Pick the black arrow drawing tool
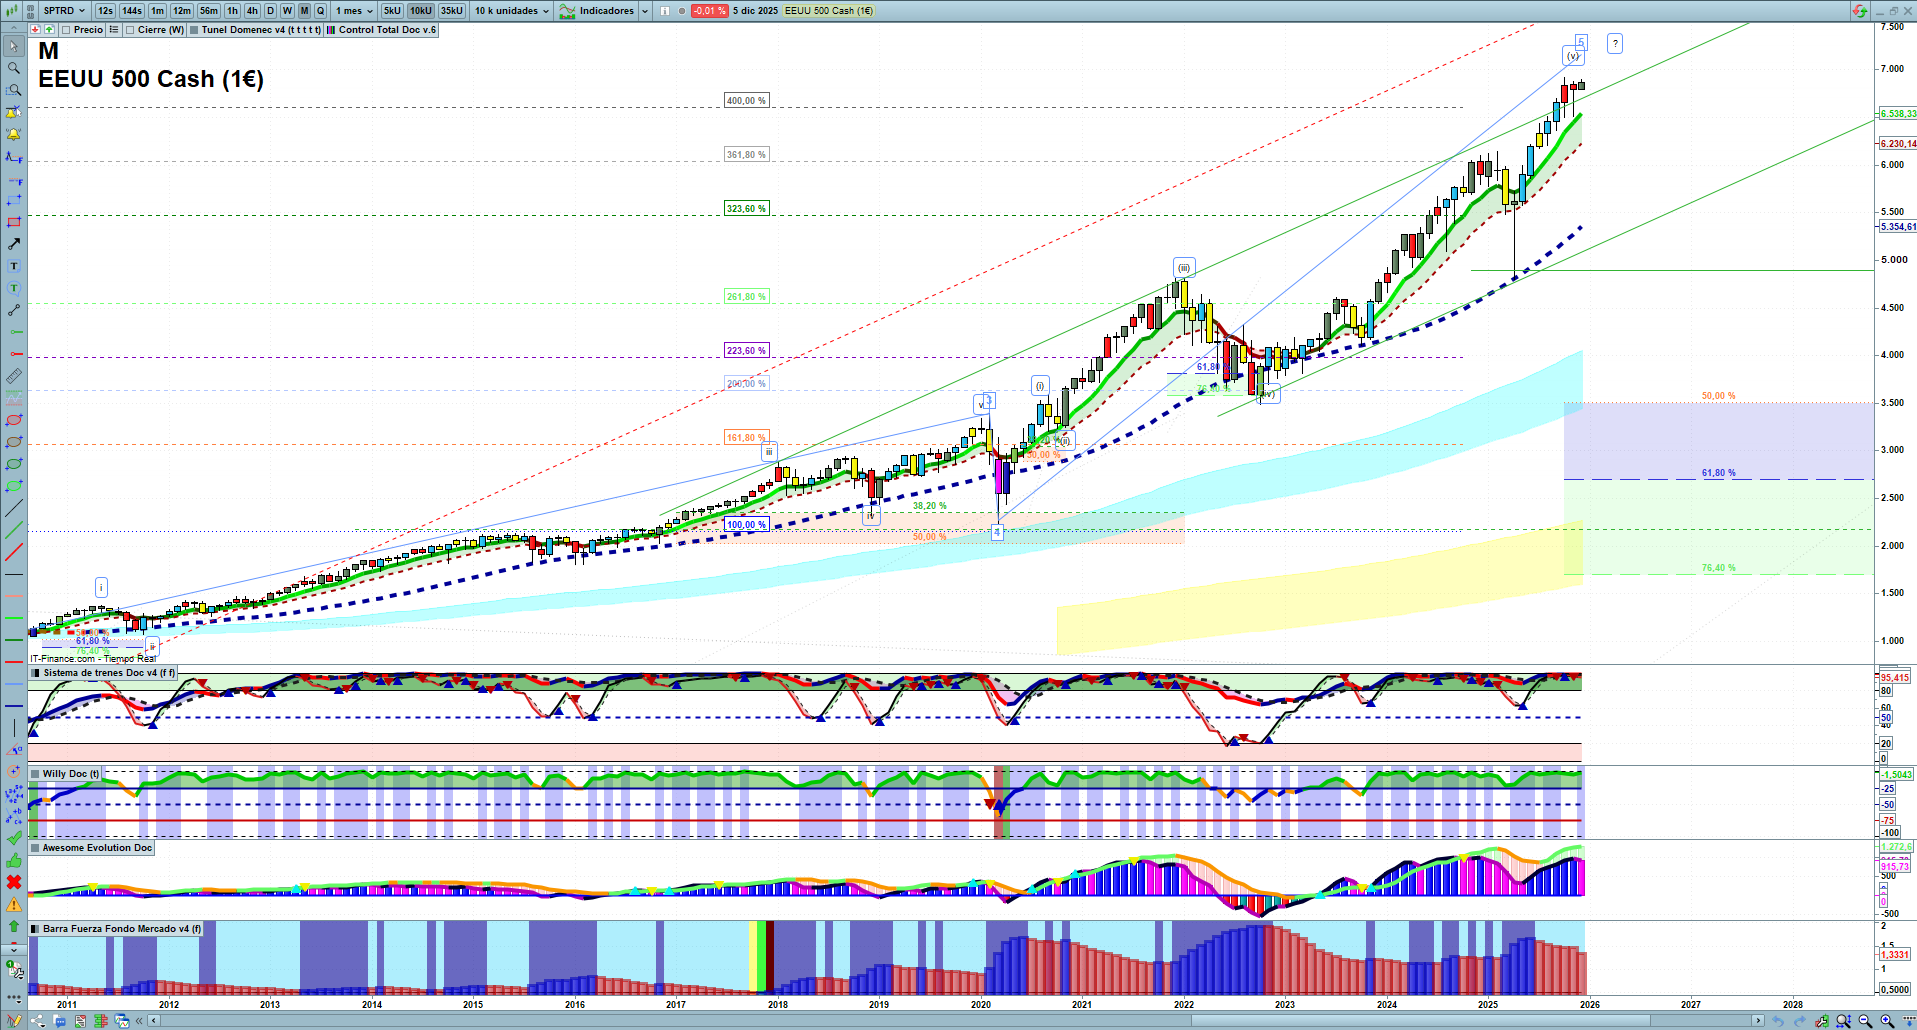The height and width of the screenshot is (1030, 1917). point(14,244)
